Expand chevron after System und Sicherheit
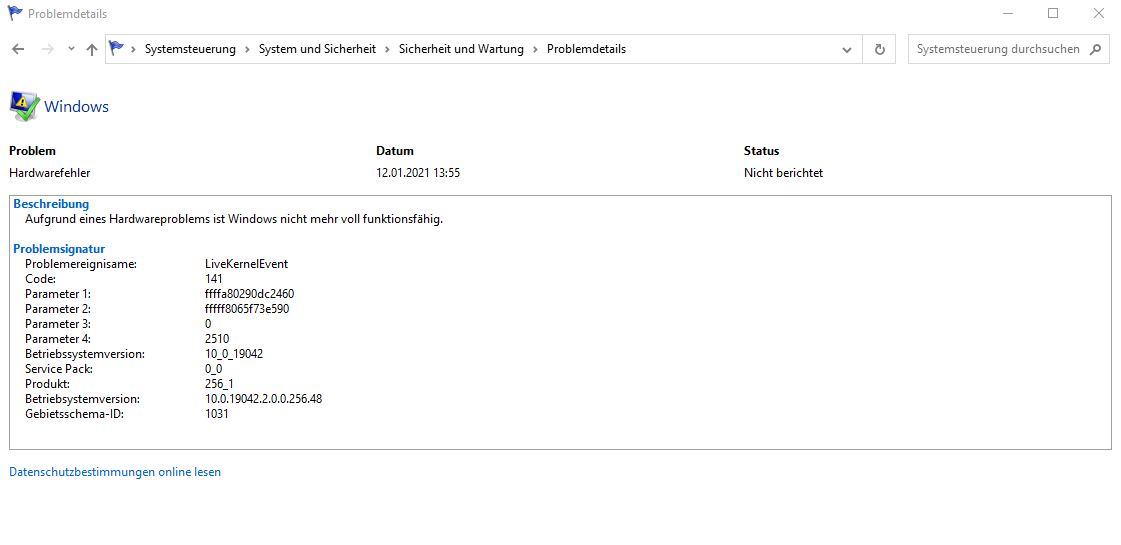 (387, 49)
